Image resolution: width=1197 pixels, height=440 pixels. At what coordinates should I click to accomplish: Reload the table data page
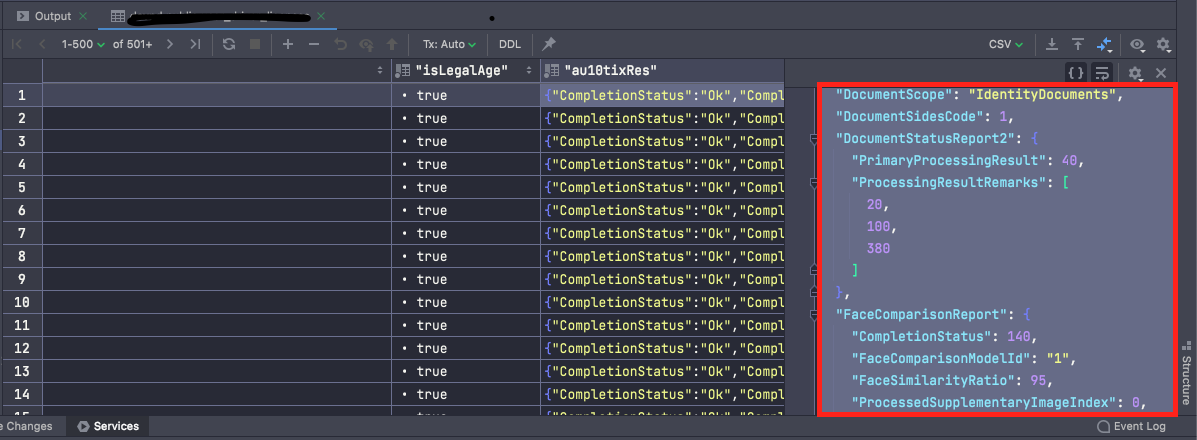pyautogui.click(x=229, y=44)
